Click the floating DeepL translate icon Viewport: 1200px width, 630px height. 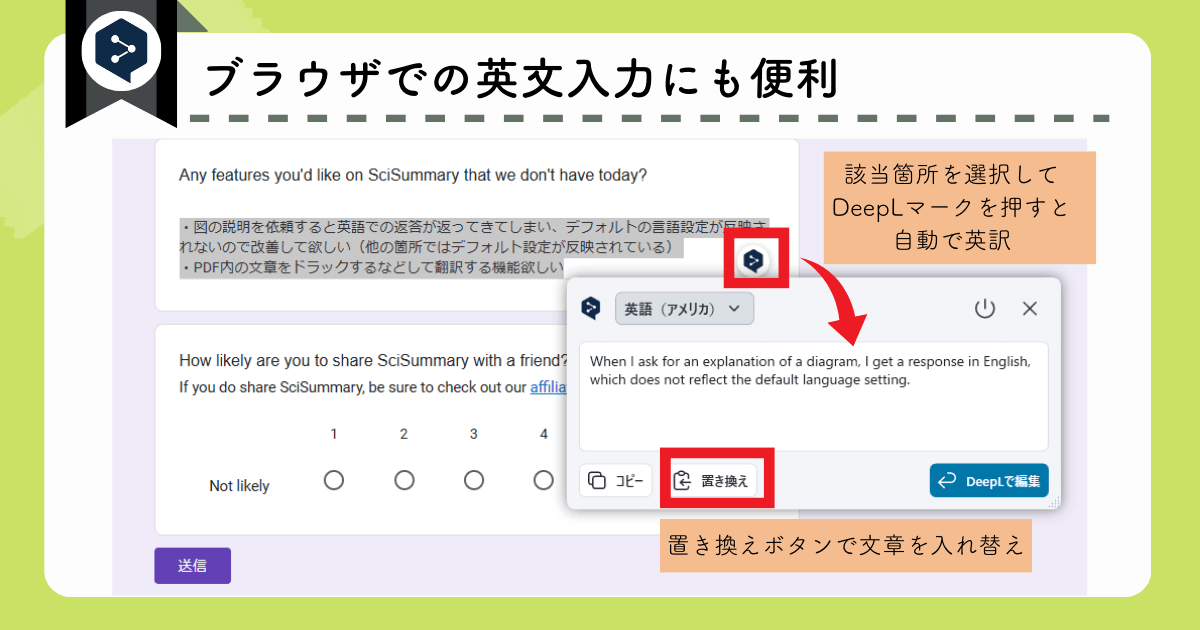pyautogui.click(x=754, y=261)
